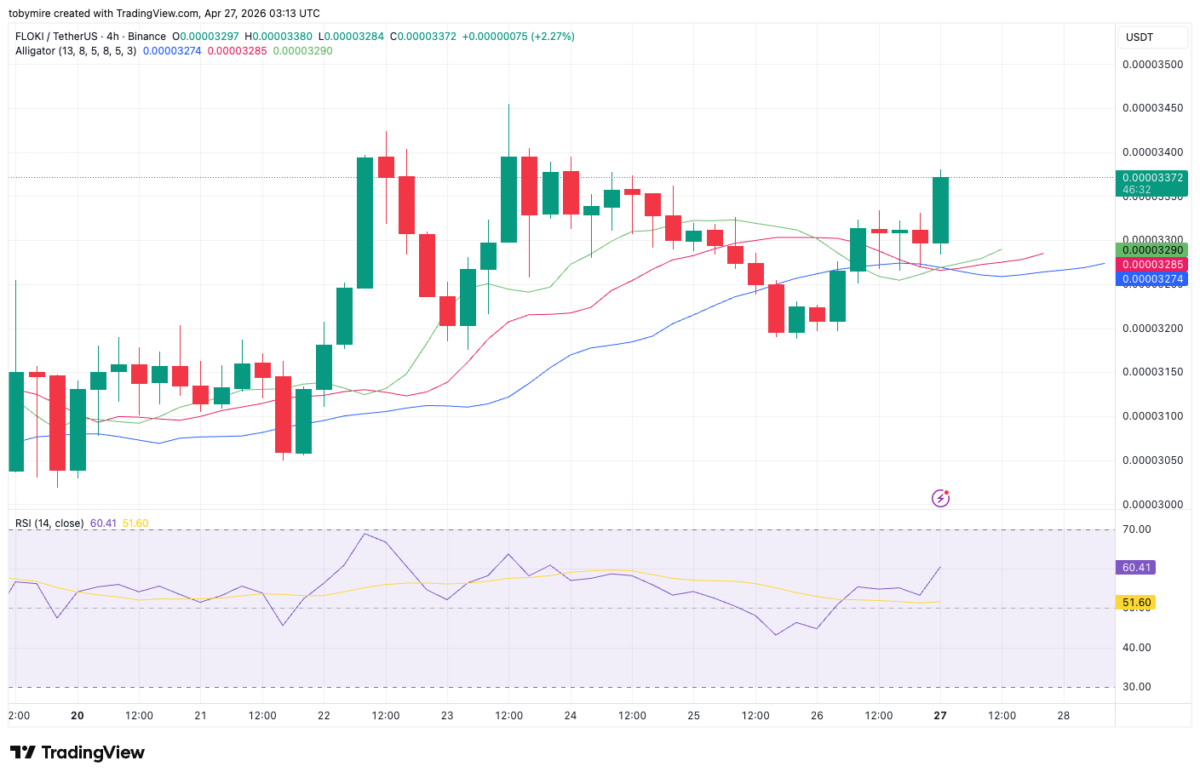Click the green Alligator lips price tag 0.00003290

[1151, 248]
